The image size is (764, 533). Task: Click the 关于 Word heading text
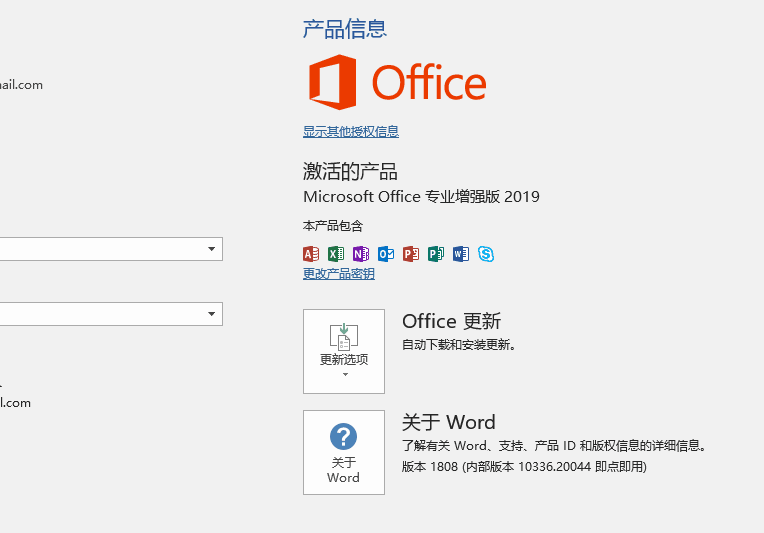click(449, 422)
